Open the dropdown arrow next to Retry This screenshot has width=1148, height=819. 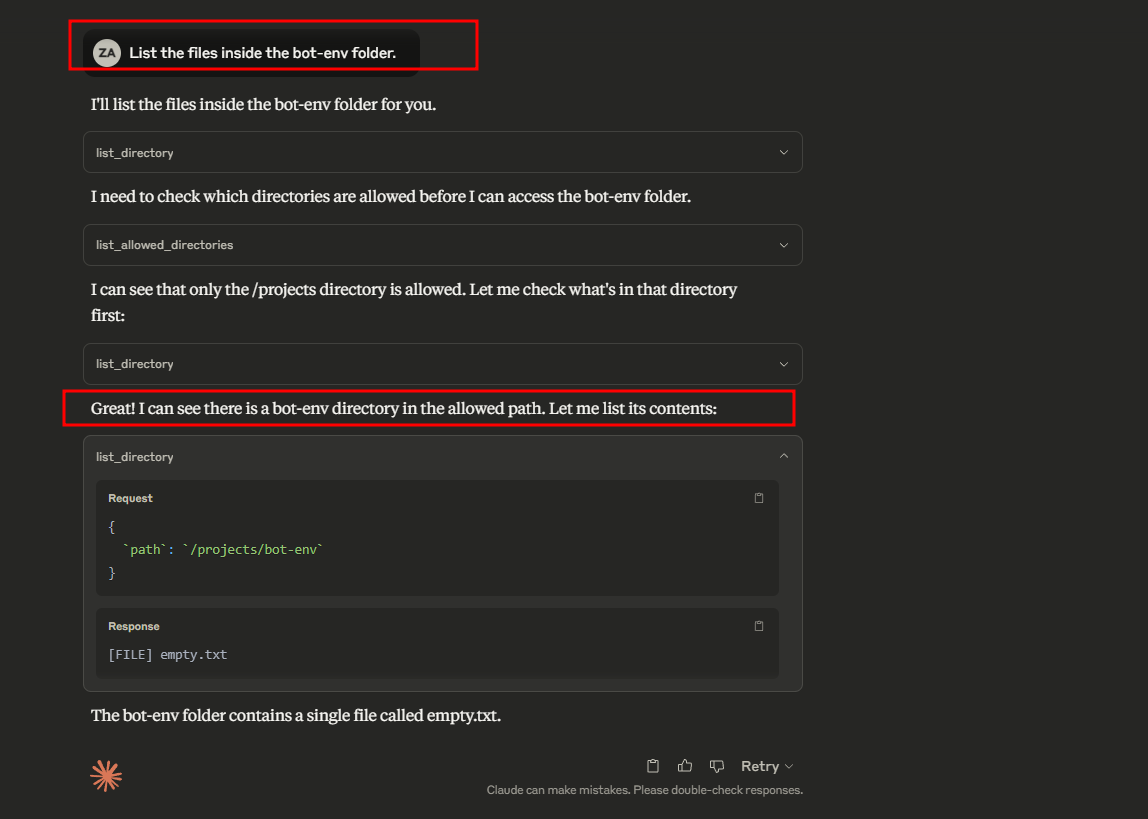[x=789, y=767]
